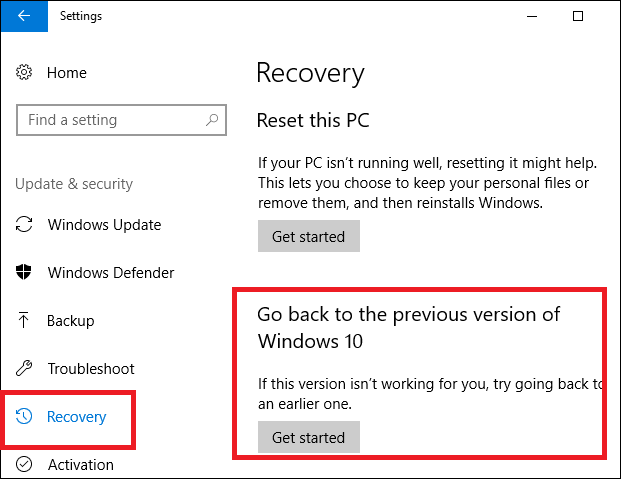Viewport: 622px width, 480px height.
Task: Click the Activation checkmark circle icon
Action: 24,464
